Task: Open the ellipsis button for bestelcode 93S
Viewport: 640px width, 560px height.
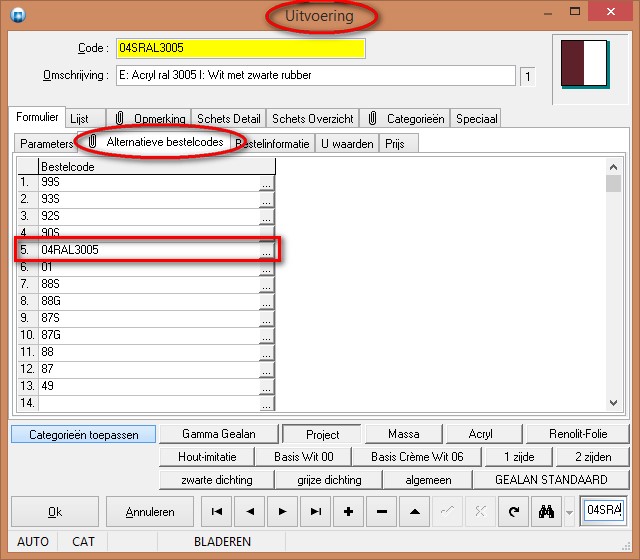Action: 267,201
